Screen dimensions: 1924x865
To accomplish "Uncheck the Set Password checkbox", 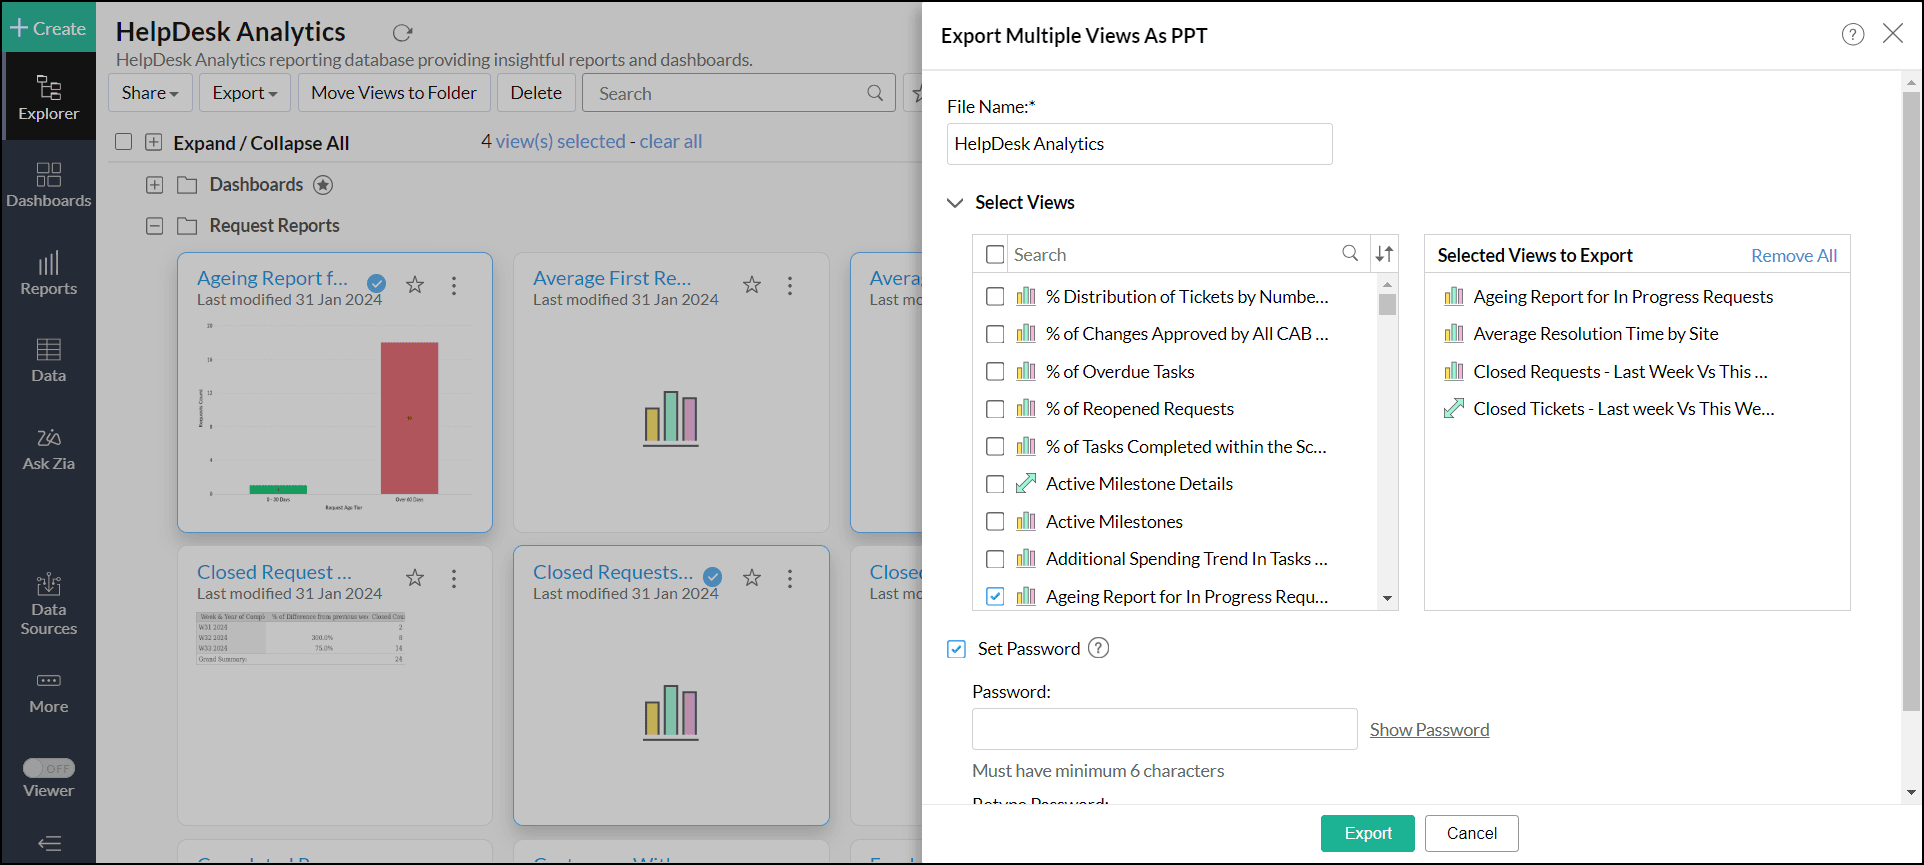I will tap(957, 649).
